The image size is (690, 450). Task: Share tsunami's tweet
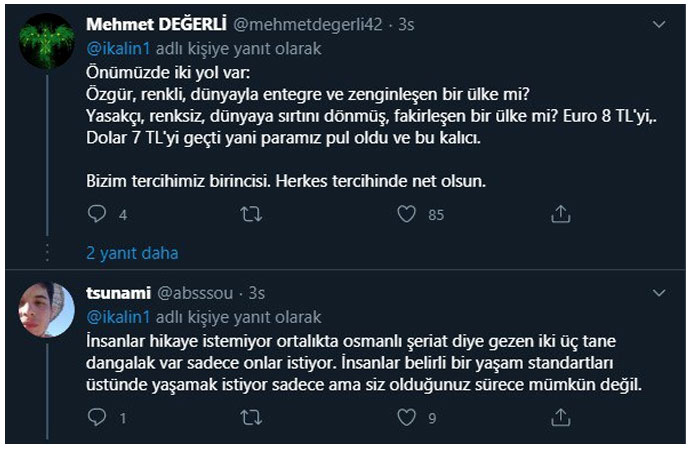tap(561, 418)
